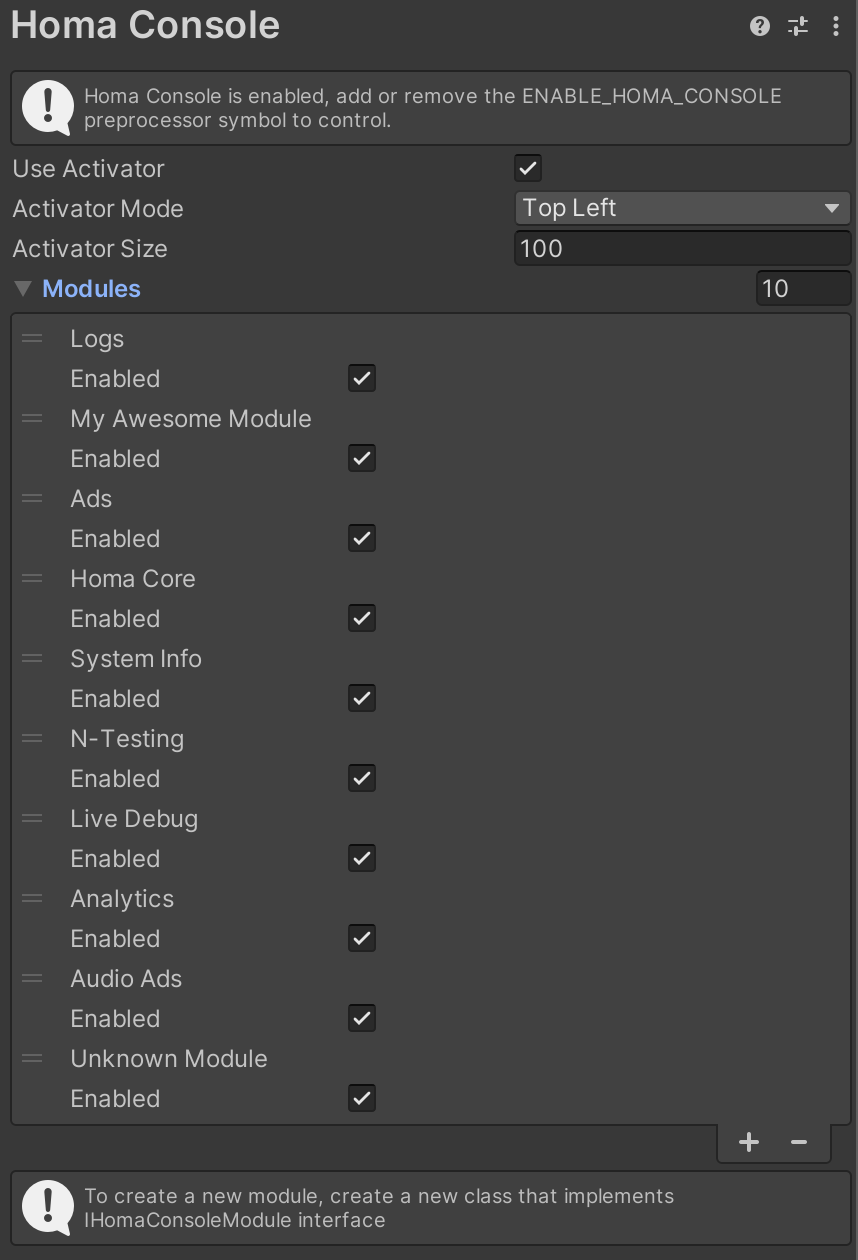Click the Modules header label

(91, 289)
